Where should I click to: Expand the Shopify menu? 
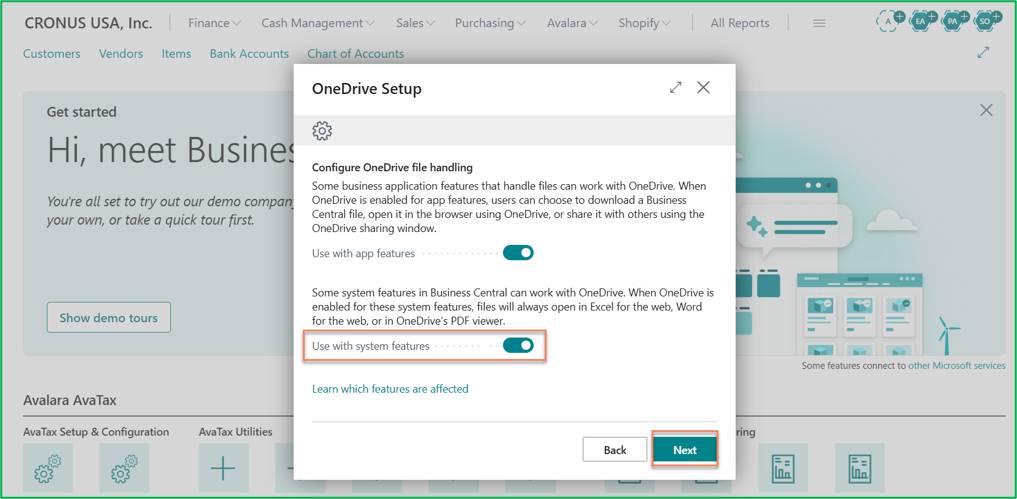(x=645, y=23)
